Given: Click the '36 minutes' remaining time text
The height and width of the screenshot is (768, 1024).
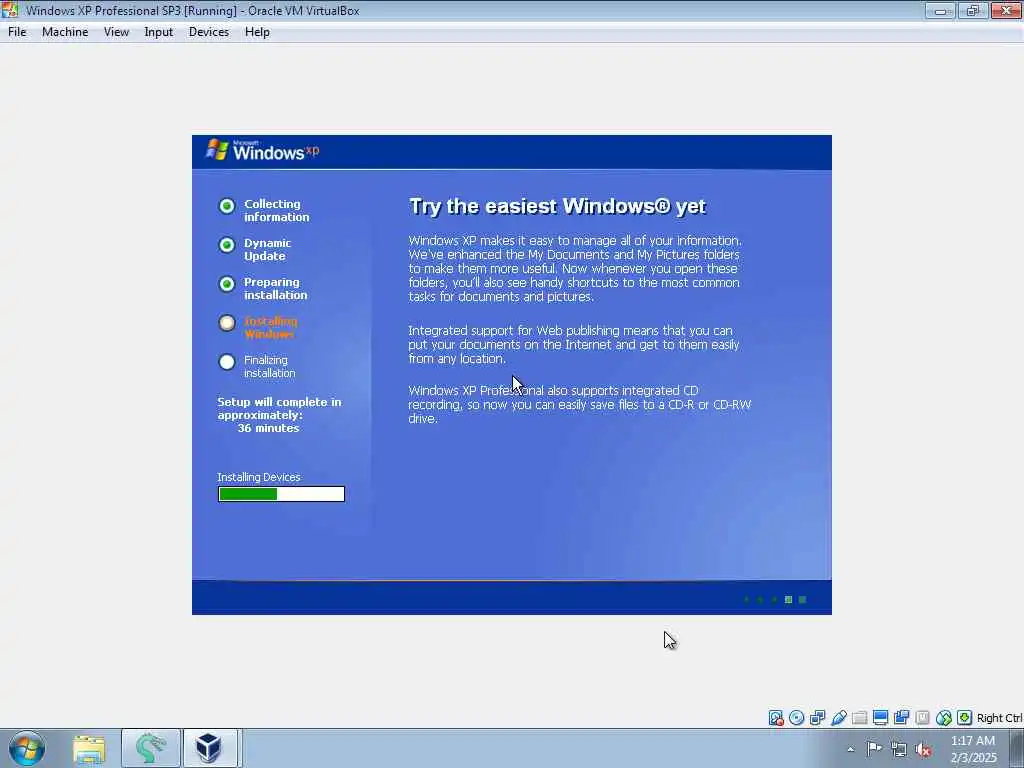Looking at the screenshot, I should [268, 428].
